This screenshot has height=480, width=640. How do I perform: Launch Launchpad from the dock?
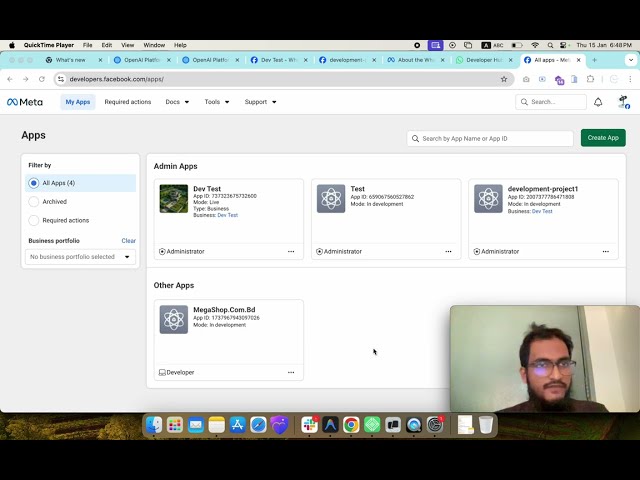(x=175, y=425)
